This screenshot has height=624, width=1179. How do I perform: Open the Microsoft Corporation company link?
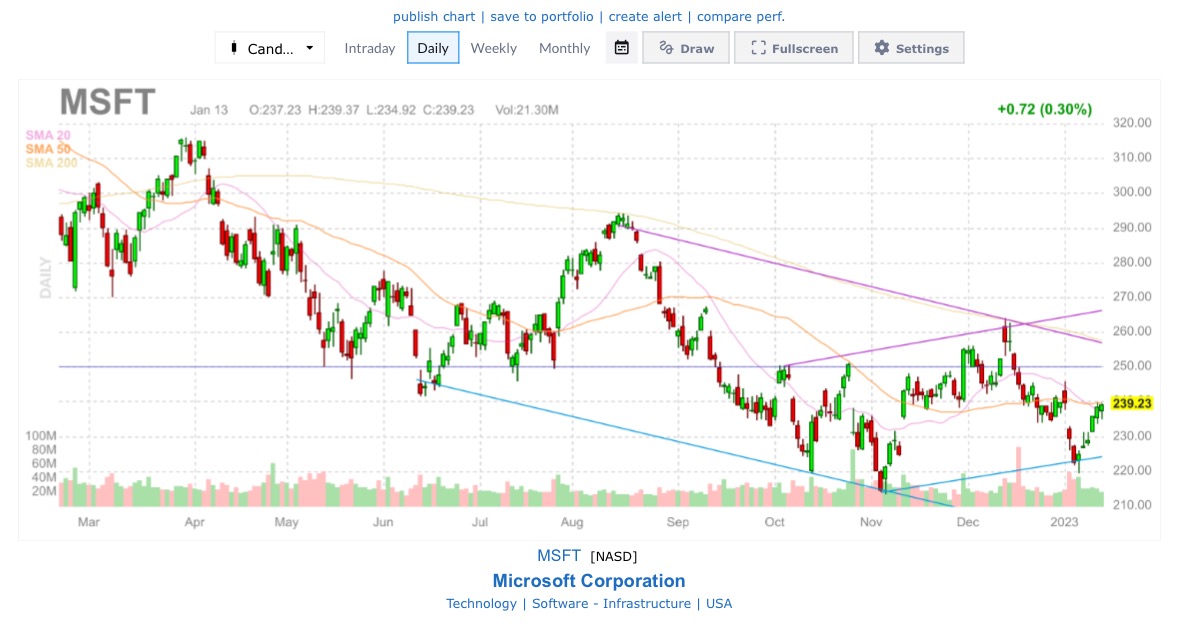tap(589, 580)
